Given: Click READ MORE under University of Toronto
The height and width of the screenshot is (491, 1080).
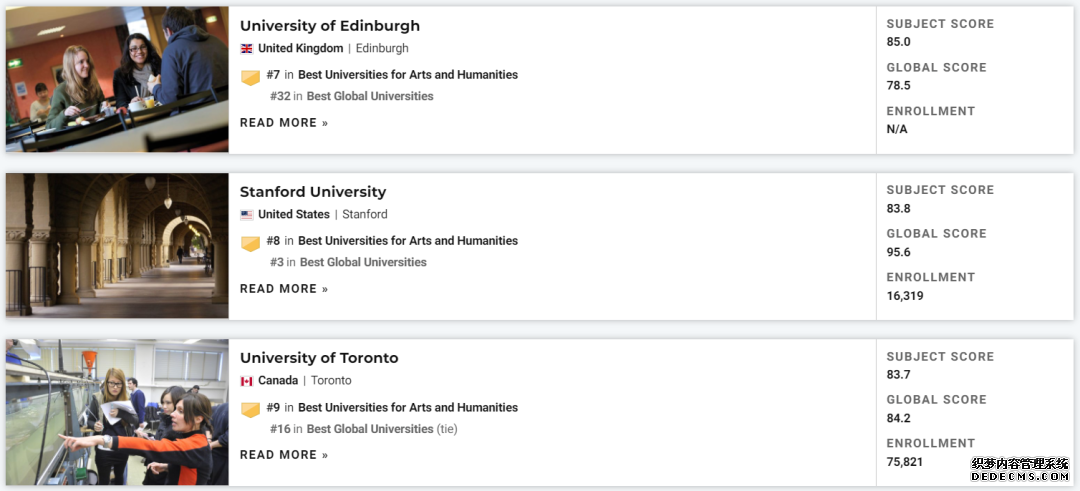Looking at the screenshot, I should pyautogui.click(x=284, y=455).
